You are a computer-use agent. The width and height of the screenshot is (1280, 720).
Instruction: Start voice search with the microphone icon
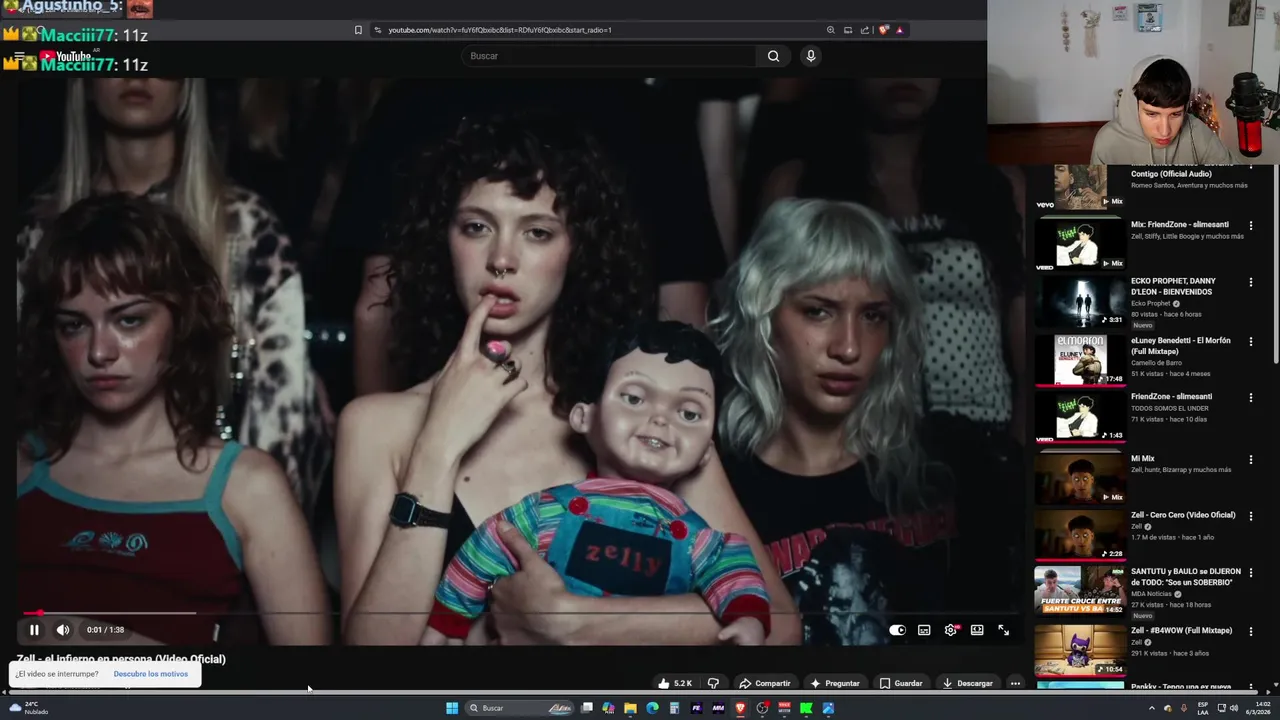811,56
